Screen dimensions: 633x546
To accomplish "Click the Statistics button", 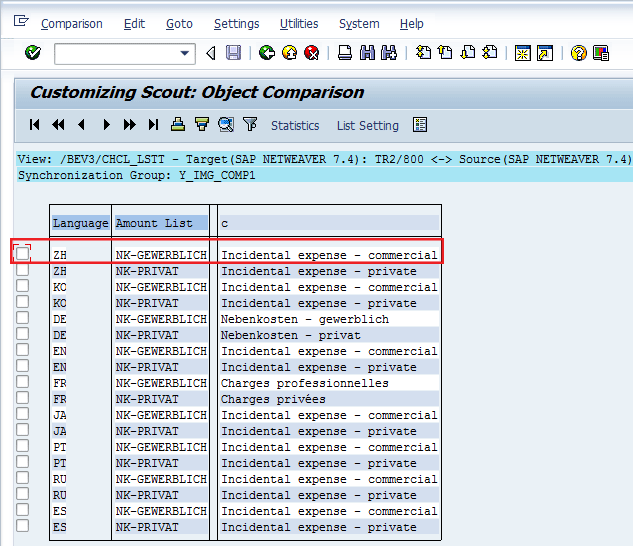I will (295, 125).
